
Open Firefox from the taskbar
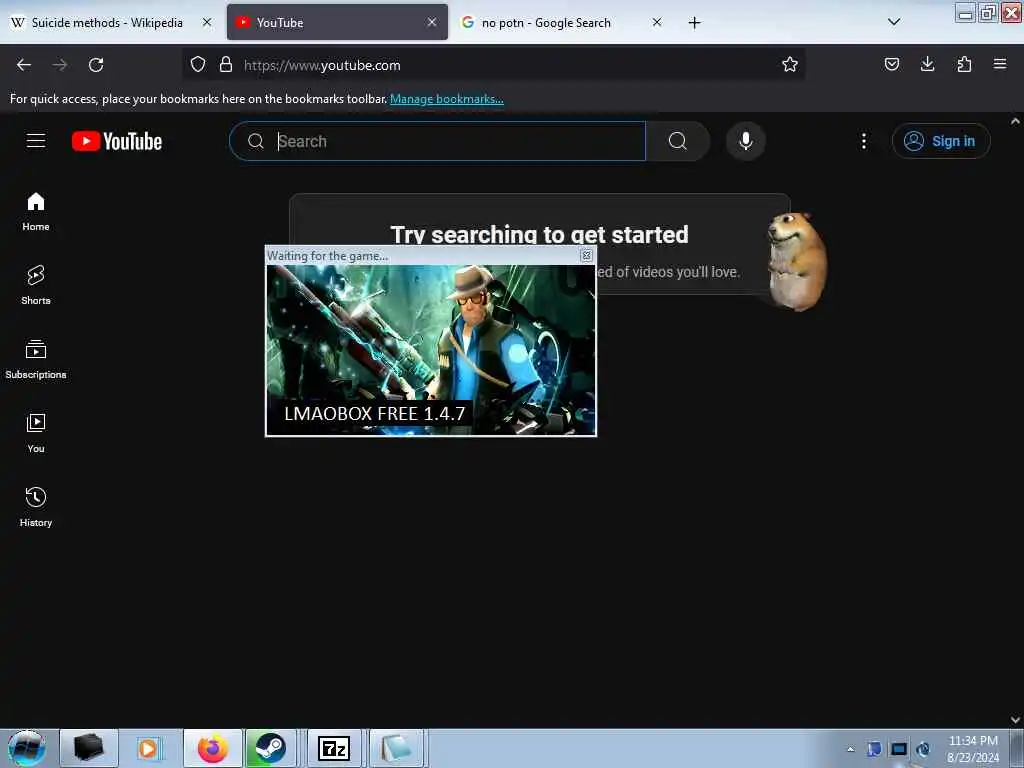(x=213, y=748)
